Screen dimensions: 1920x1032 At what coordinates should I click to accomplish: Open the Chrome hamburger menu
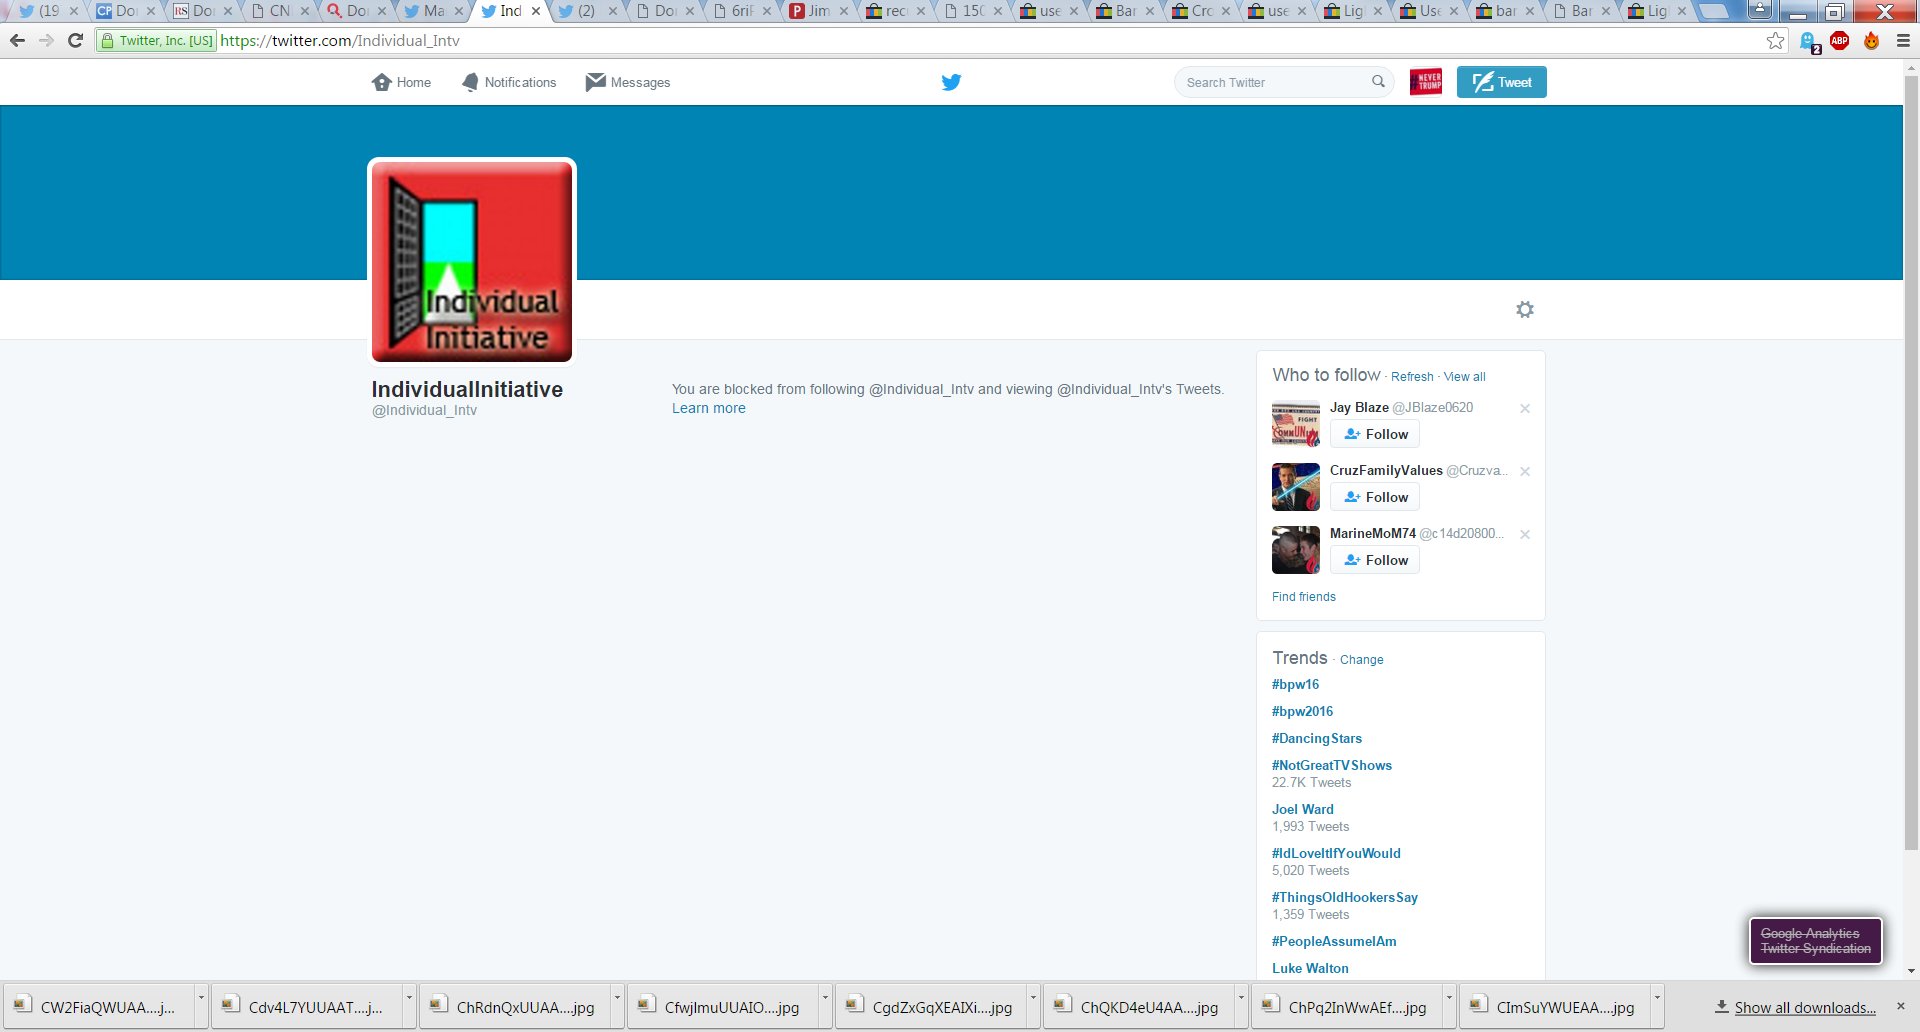coord(1903,41)
